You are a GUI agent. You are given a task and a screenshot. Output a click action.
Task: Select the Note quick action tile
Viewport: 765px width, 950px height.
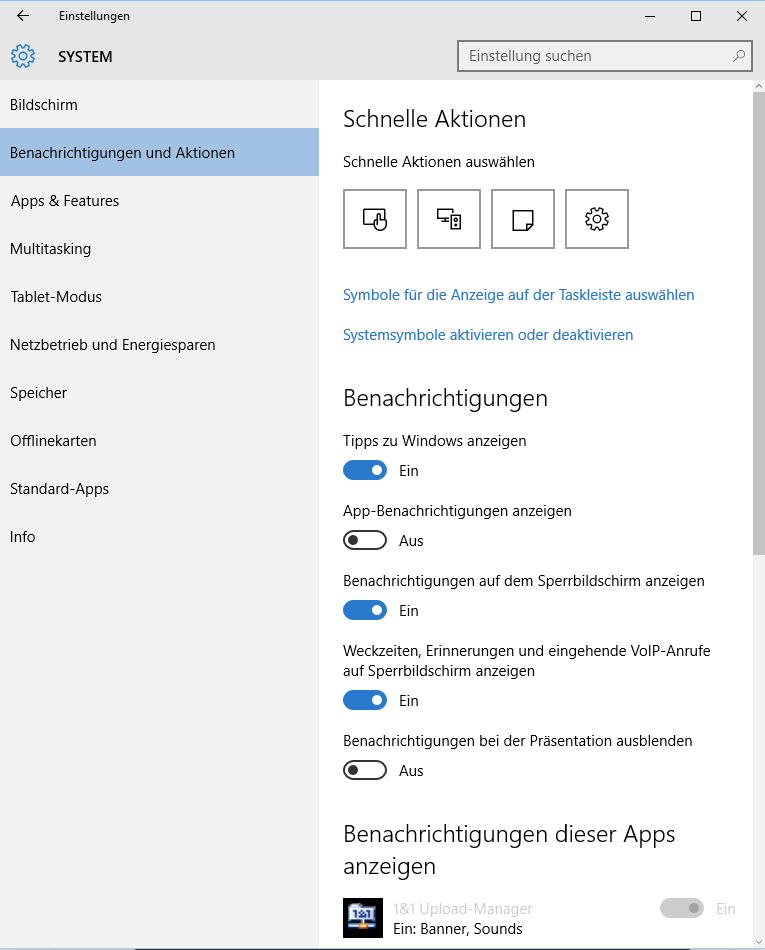[523, 219]
